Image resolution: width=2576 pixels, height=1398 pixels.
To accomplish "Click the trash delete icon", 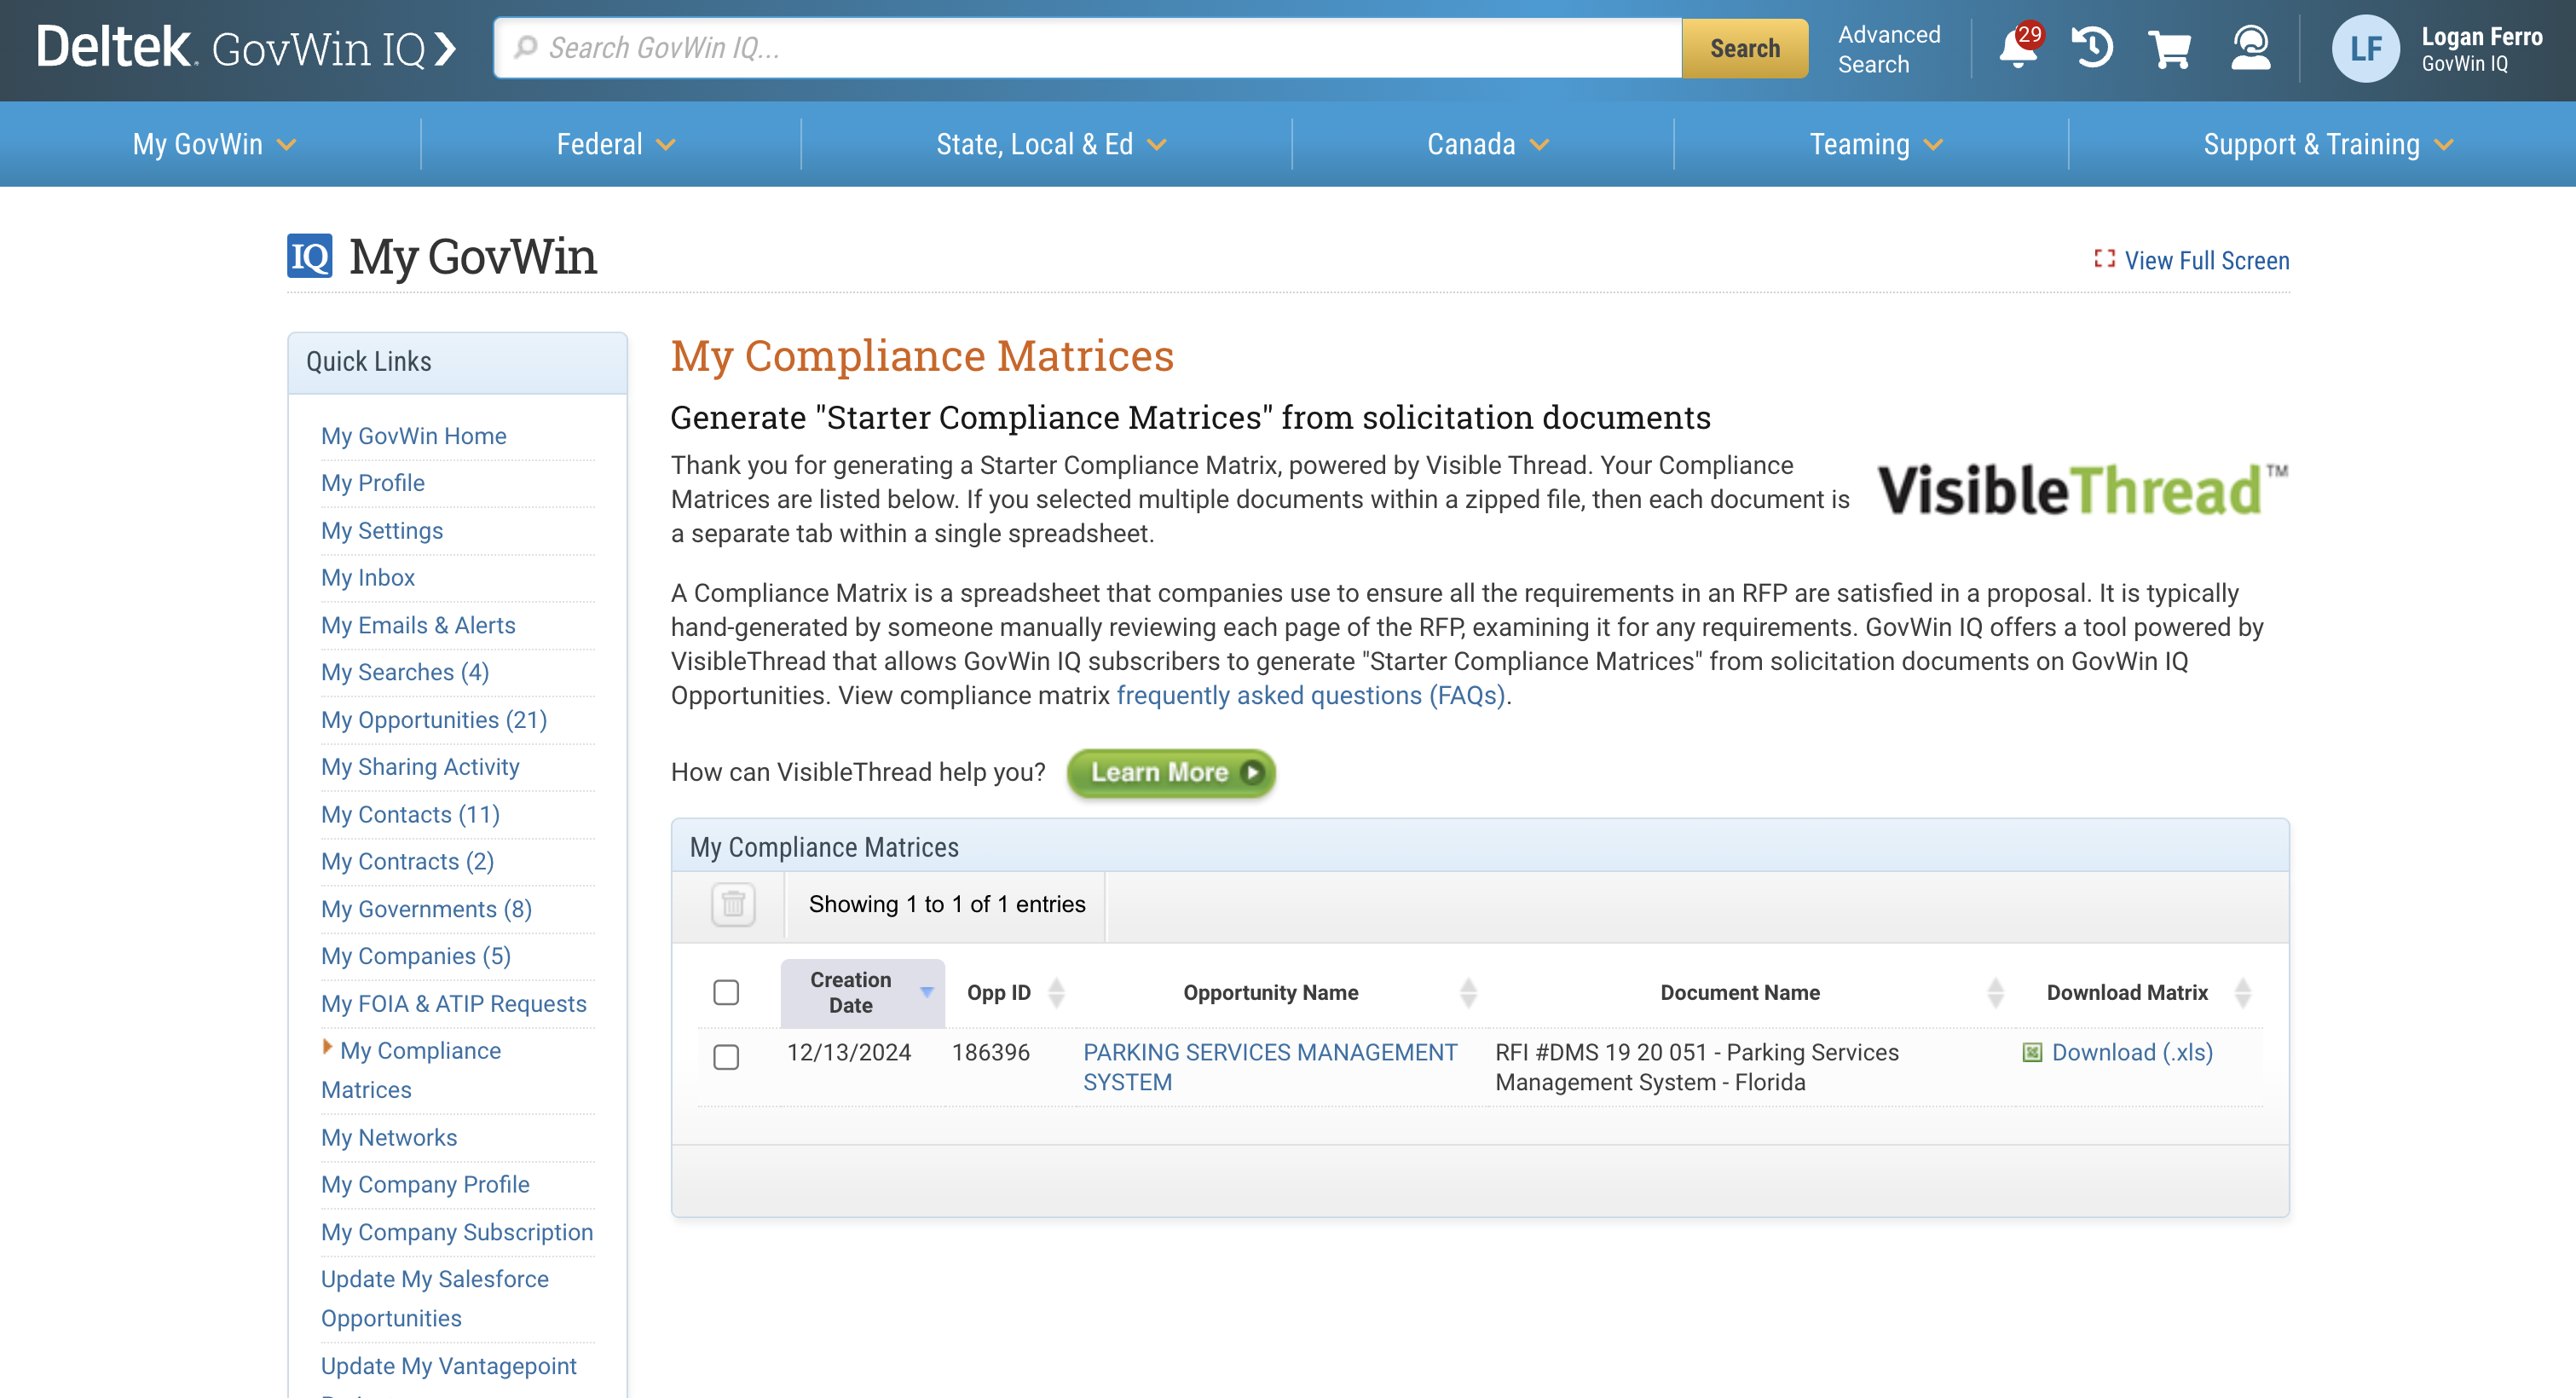I will coord(733,904).
